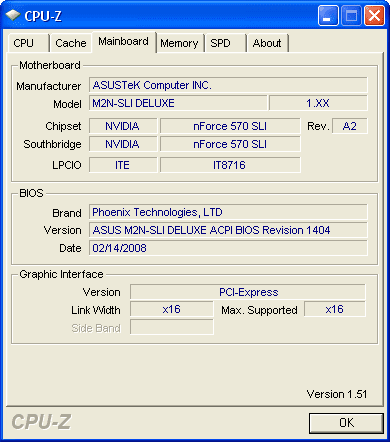Click the disabled maximize button
The width and height of the screenshot is (390, 442).
coord(351,16)
